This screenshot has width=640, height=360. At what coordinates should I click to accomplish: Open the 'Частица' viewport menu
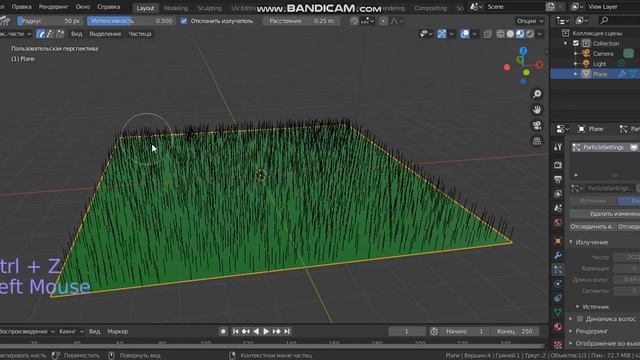tap(140, 34)
